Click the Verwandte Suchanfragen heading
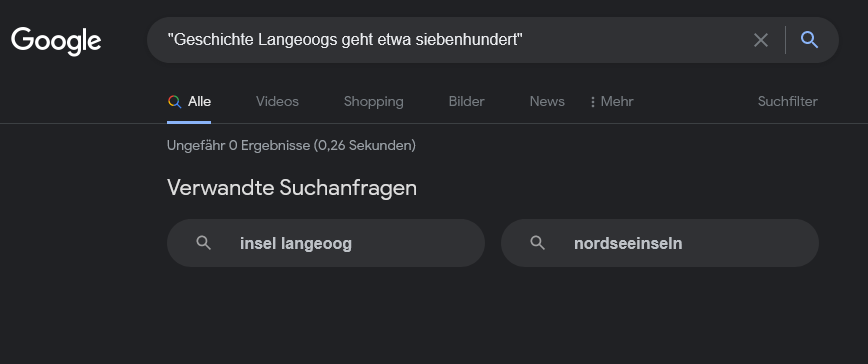 pyautogui.click(x=292, y=188)
